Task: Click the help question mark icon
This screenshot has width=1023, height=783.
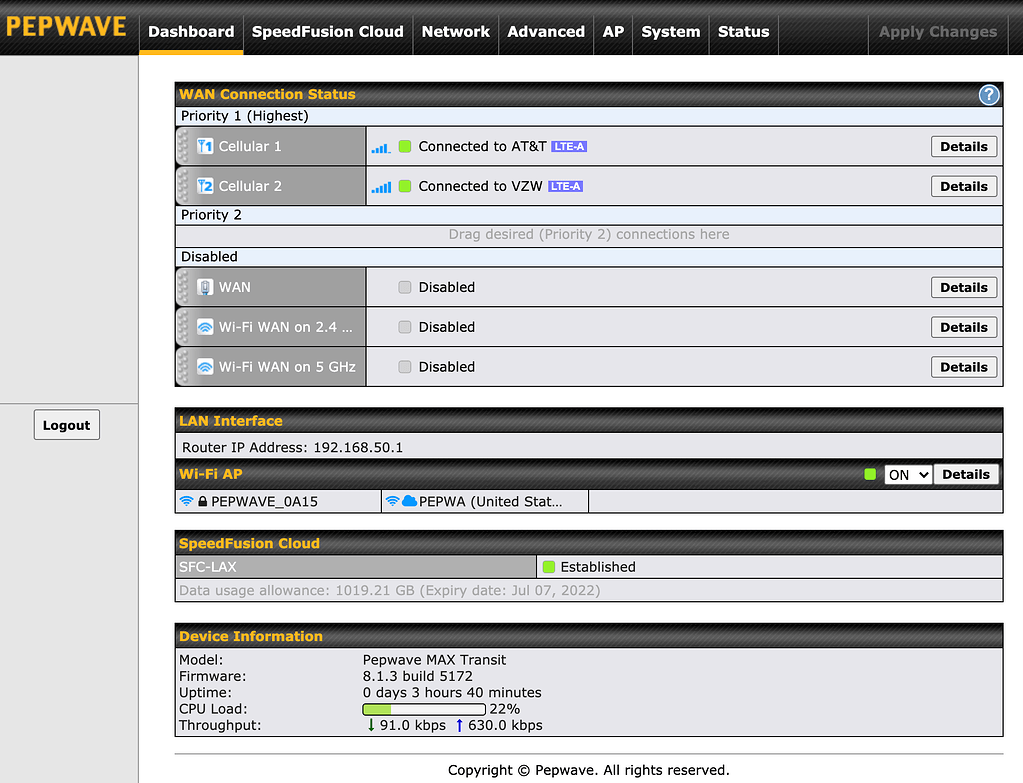Action: coord(988,95)
